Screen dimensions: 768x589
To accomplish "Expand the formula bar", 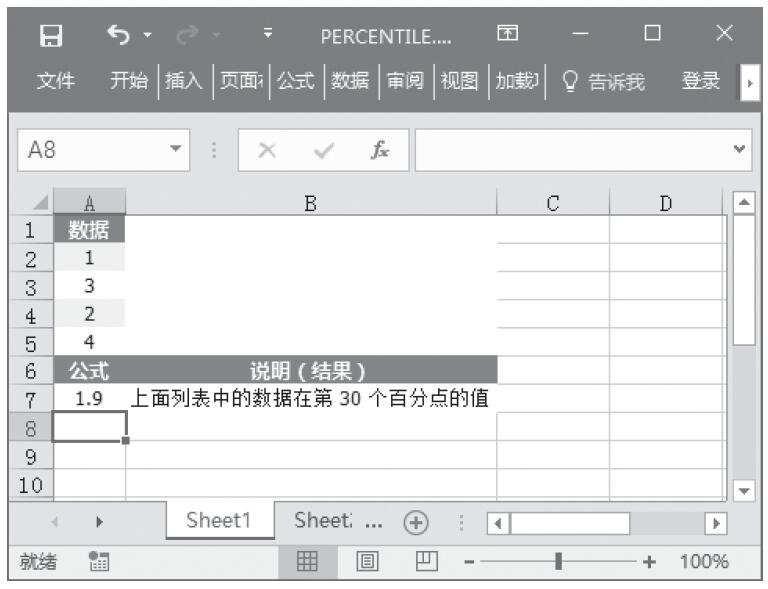I will pos(740,151).
